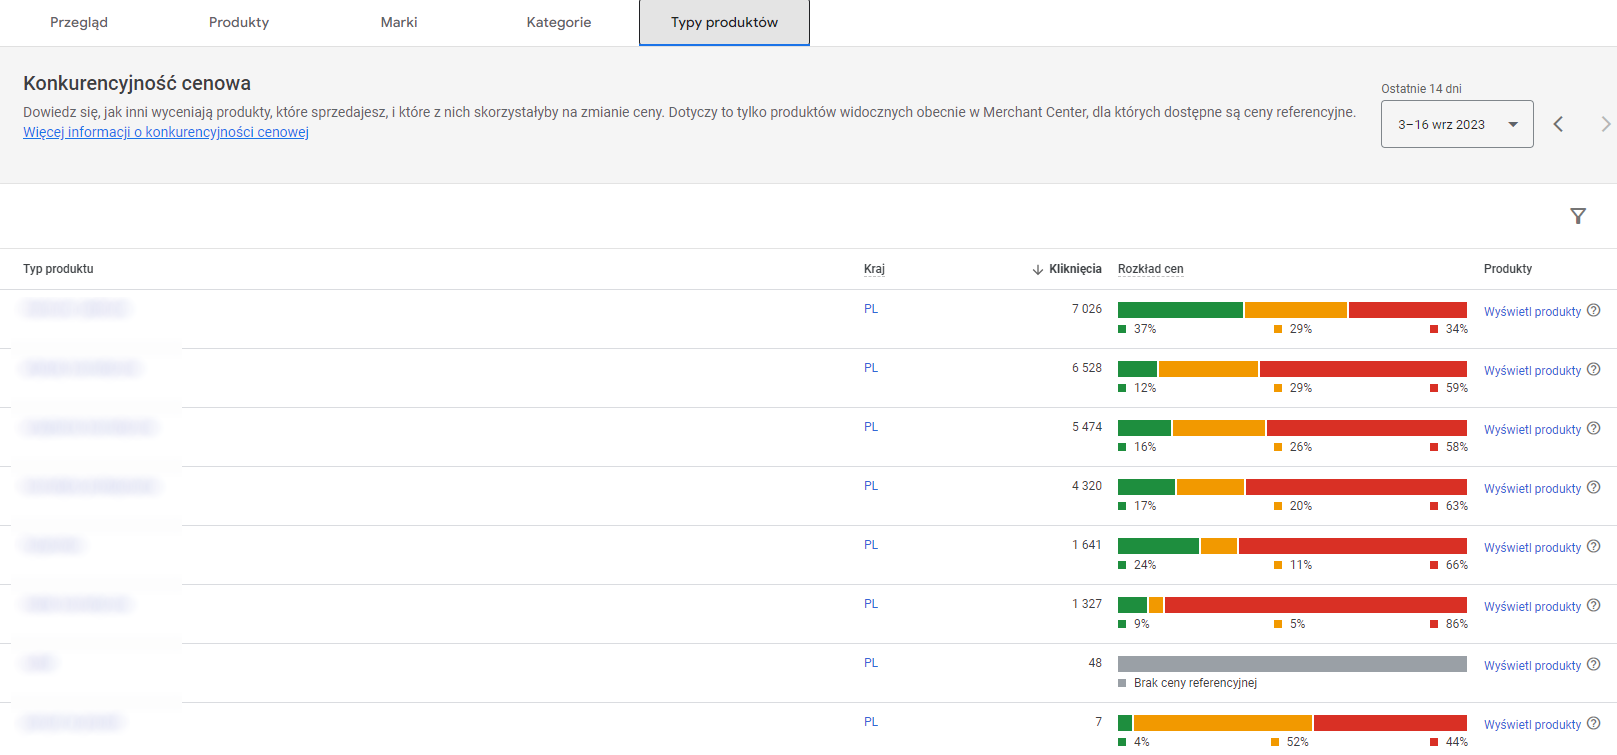Click the Ostatnie 14 dni label

tap(1421, 89)
